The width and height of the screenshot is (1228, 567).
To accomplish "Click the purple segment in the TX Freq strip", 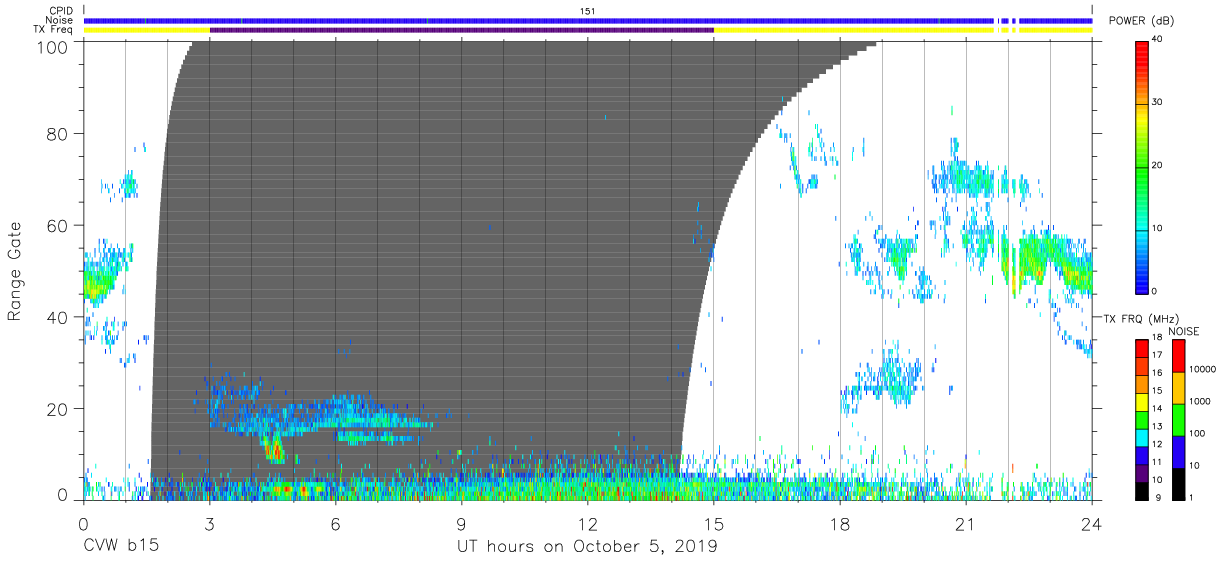I will click(462, 30).
